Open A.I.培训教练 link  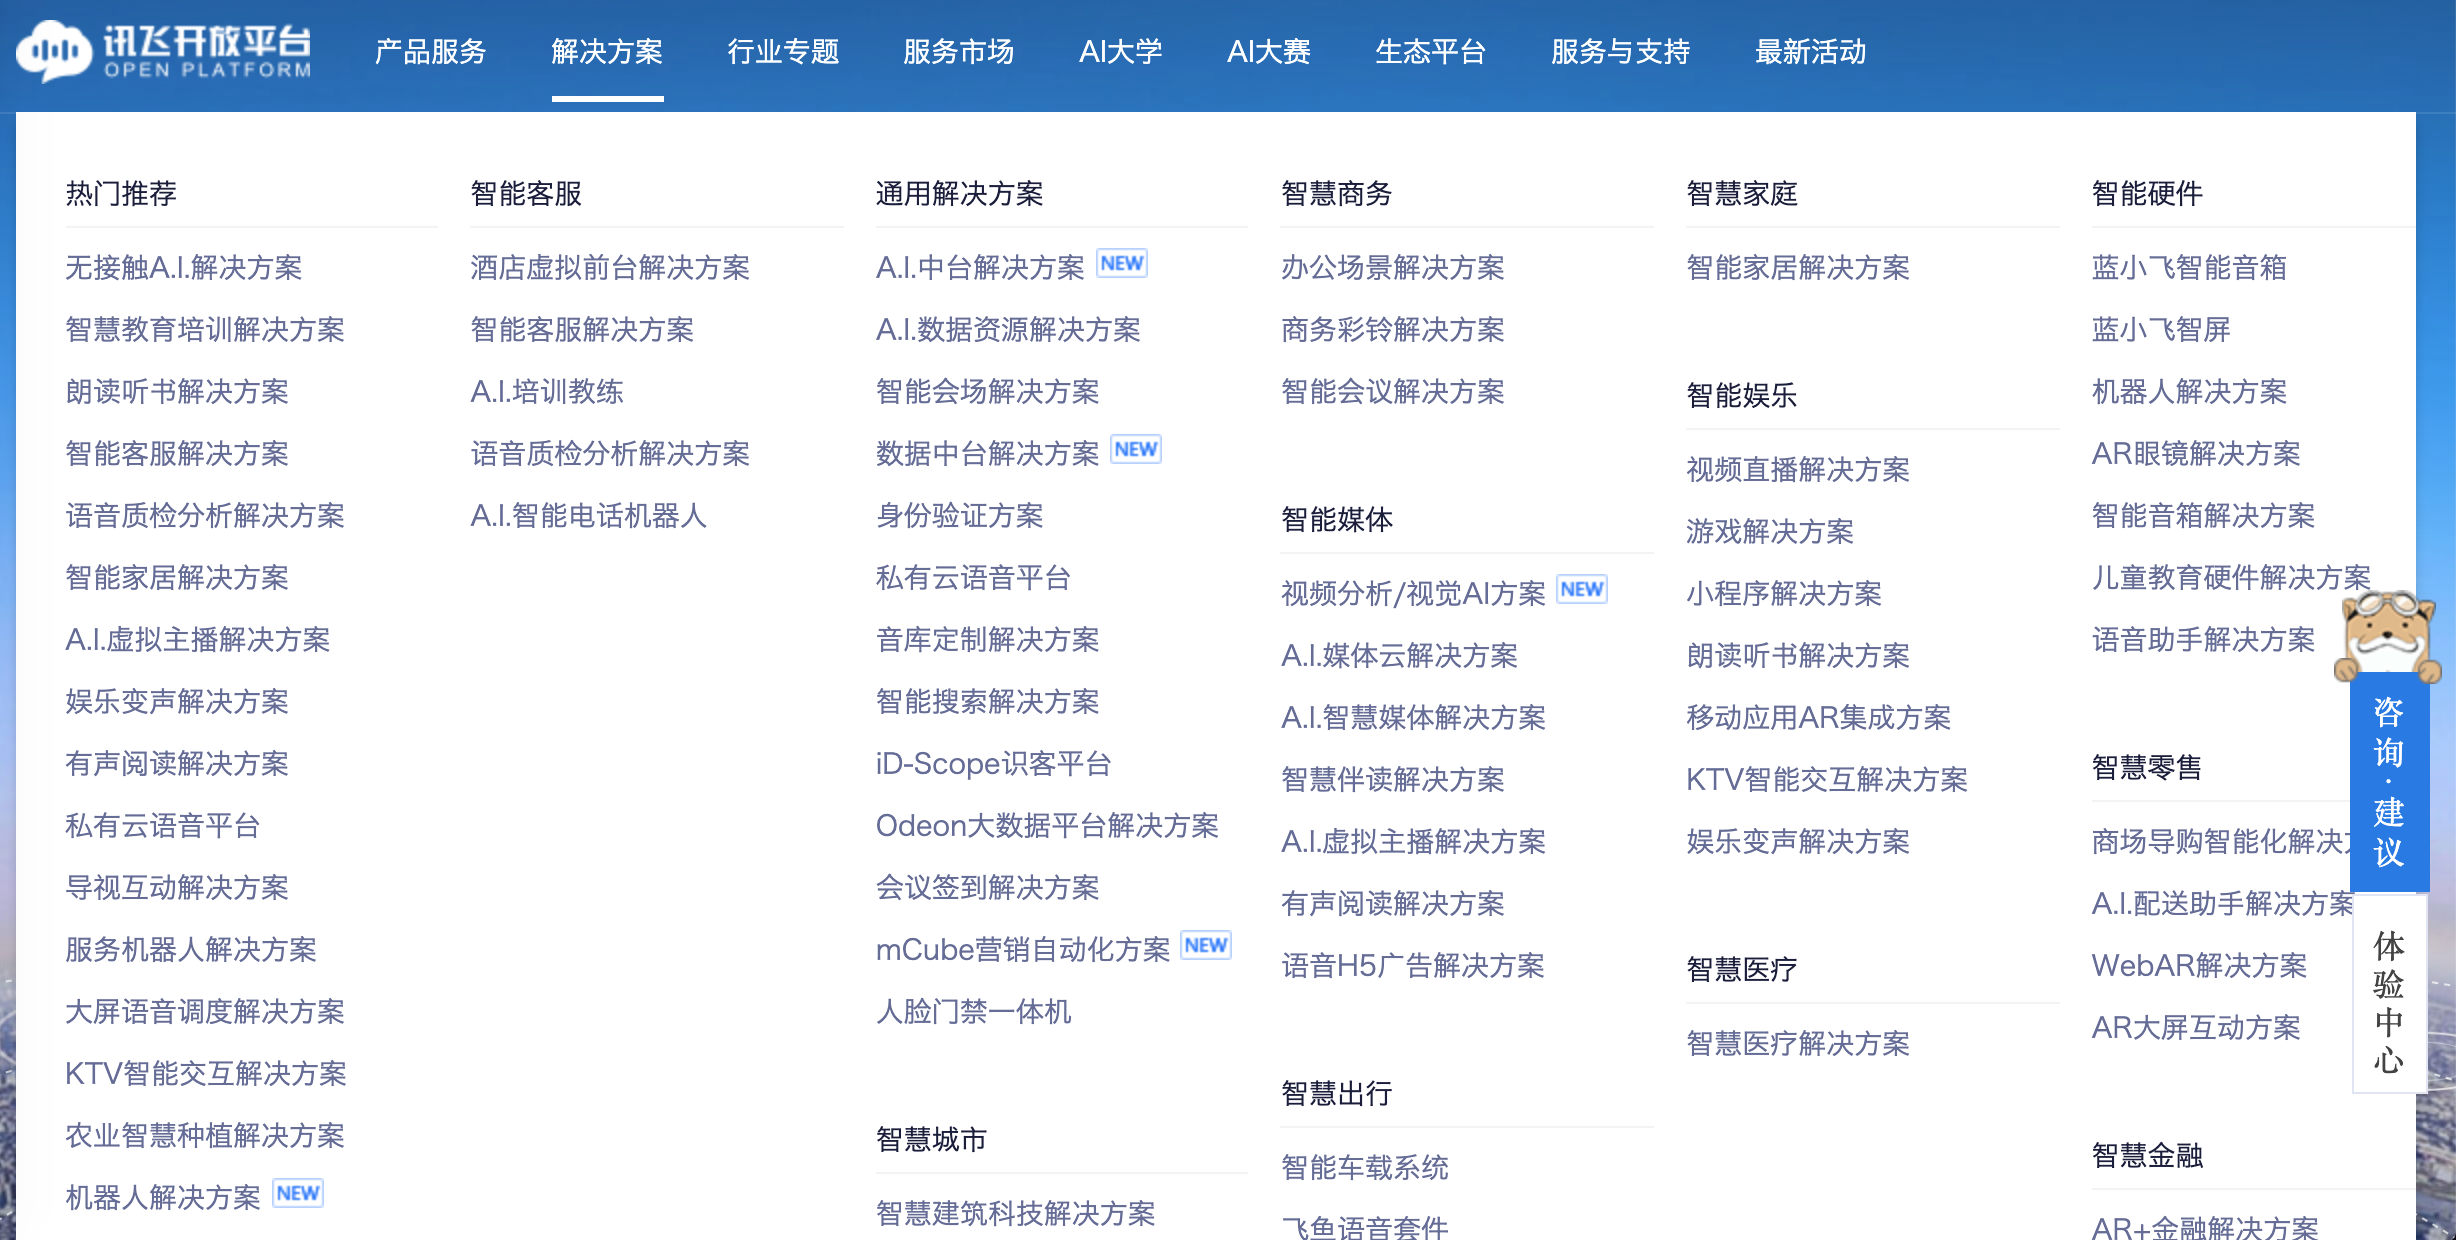click(547, 392)
